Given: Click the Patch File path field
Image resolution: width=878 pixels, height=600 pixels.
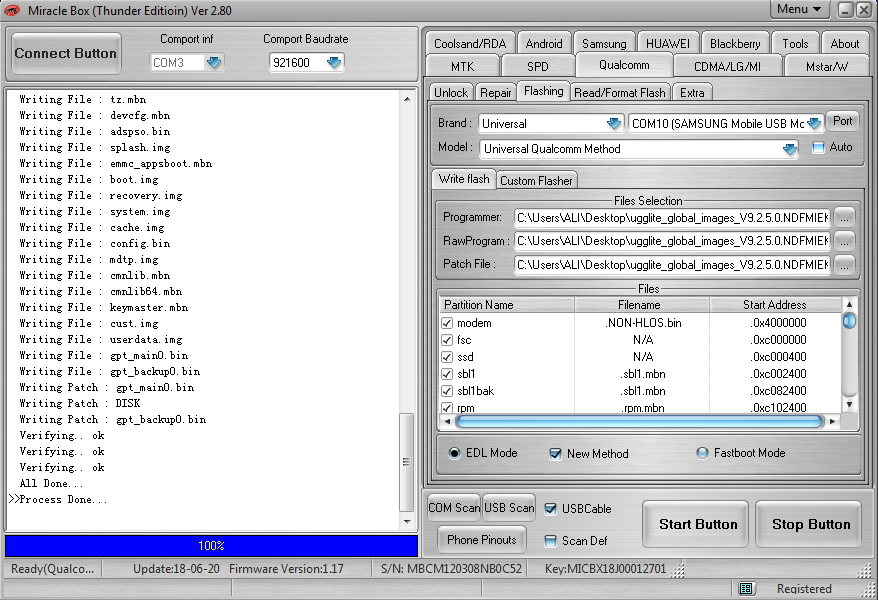Looking at the screenshot, I should point(673,265).
